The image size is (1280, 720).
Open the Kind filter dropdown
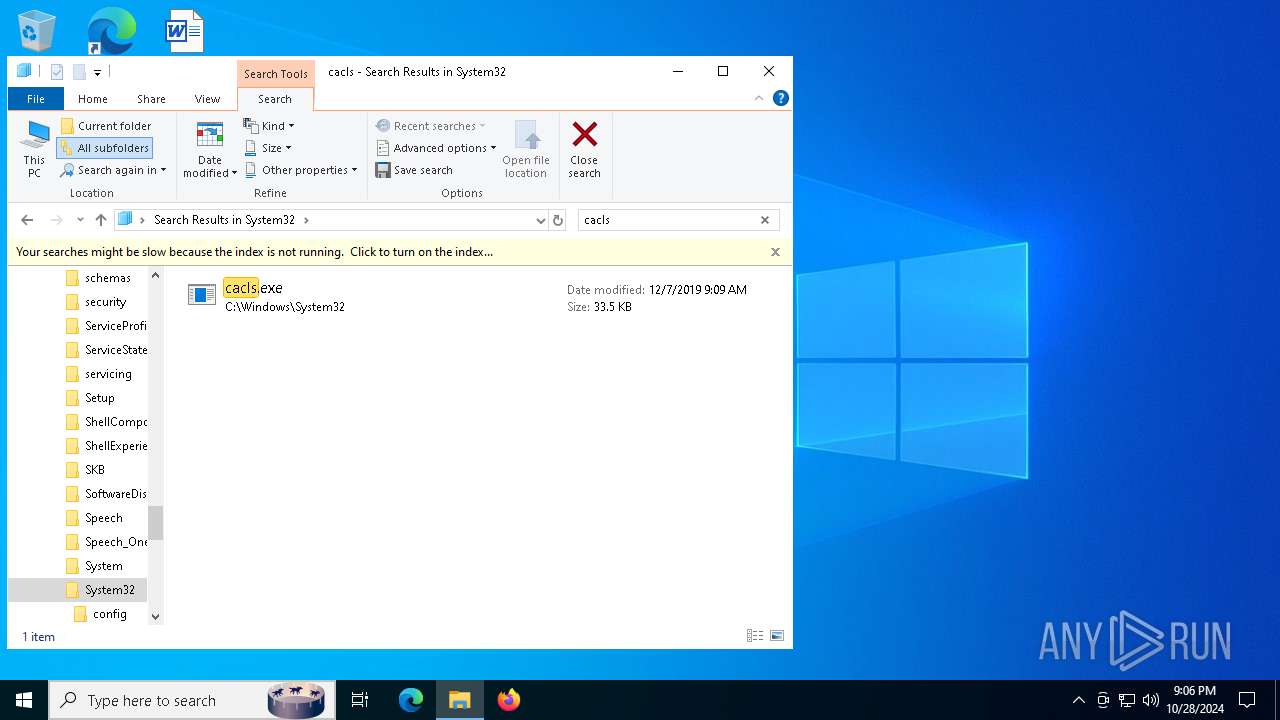(x=269, y=126)
